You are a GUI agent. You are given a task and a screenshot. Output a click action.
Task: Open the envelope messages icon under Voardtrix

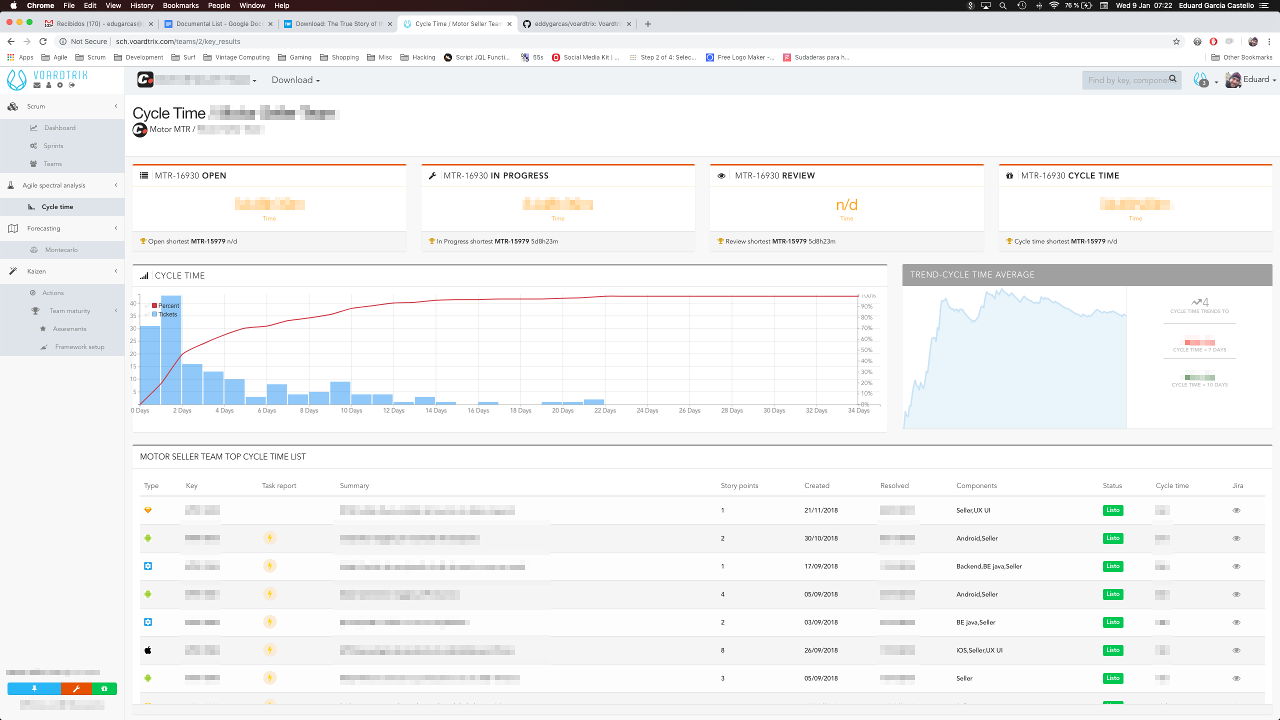point(36,86)
